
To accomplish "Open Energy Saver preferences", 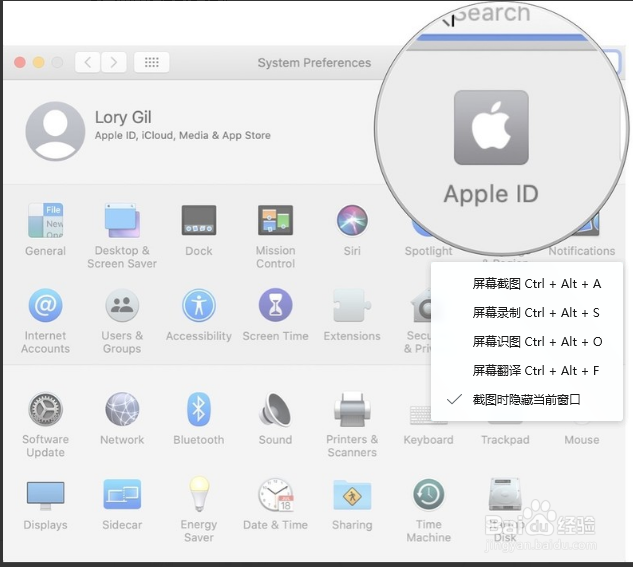I will click(x=199, y=494).
